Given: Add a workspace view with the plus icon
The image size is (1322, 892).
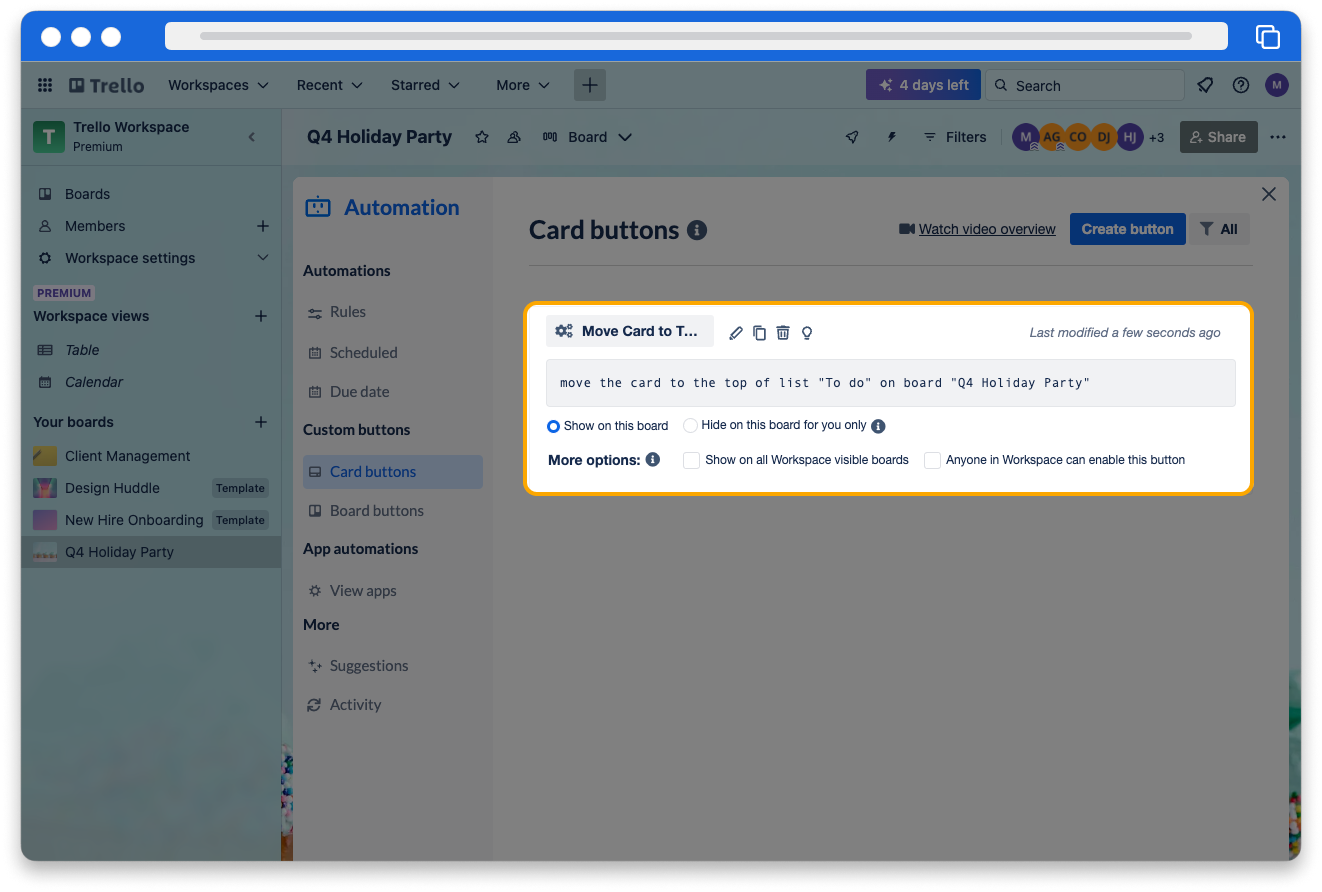Looking at the screenshot, I should coord(261,316).
